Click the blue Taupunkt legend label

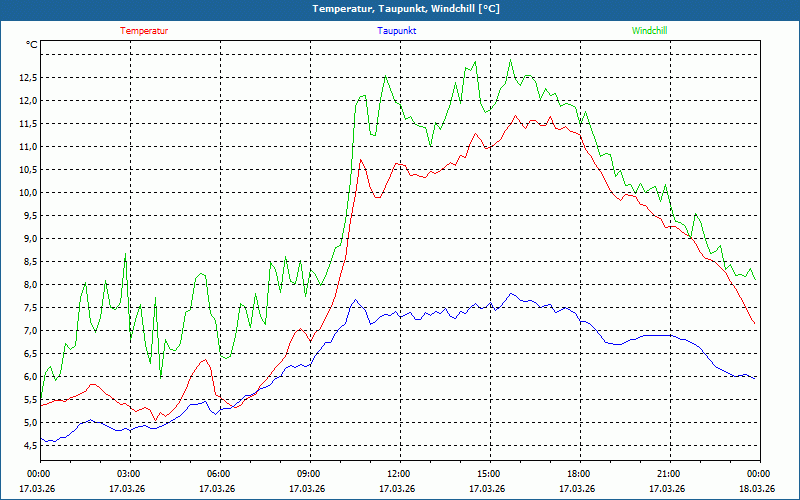point(397,31)
